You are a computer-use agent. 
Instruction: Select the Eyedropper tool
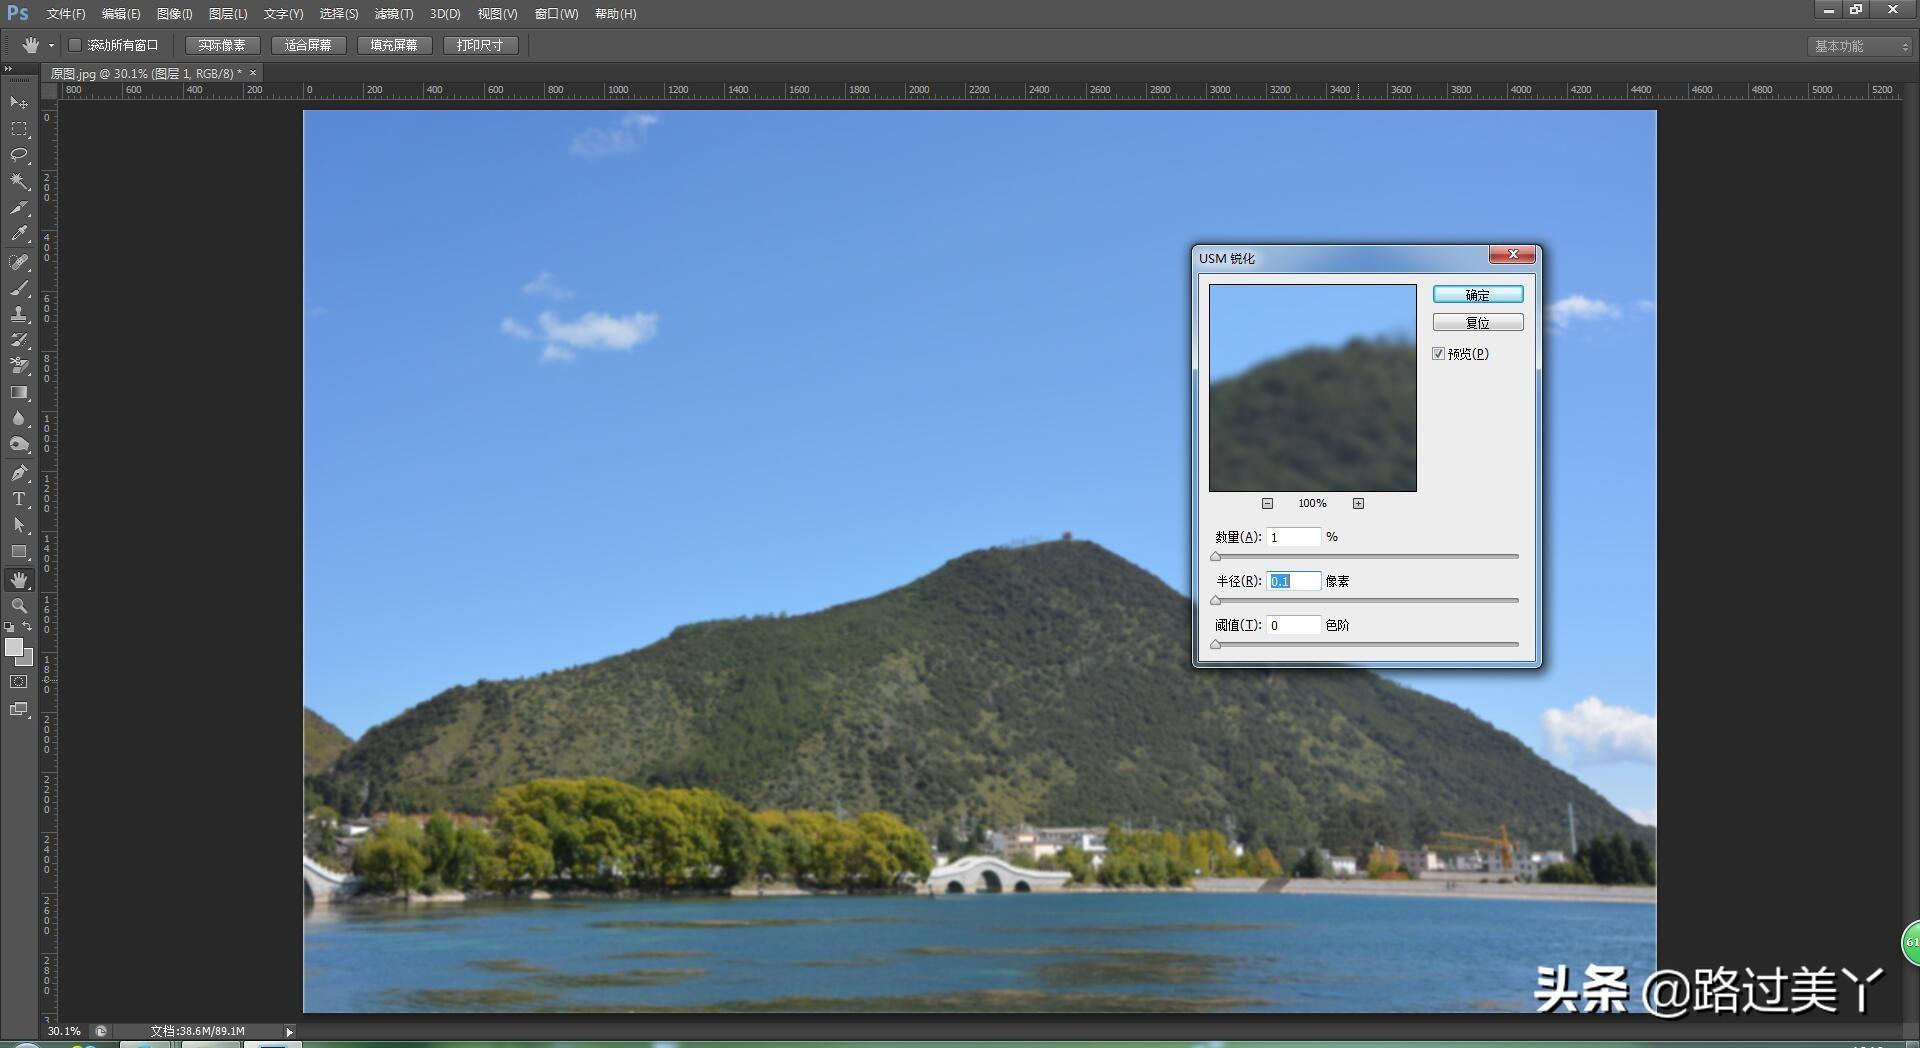[19, 233]
